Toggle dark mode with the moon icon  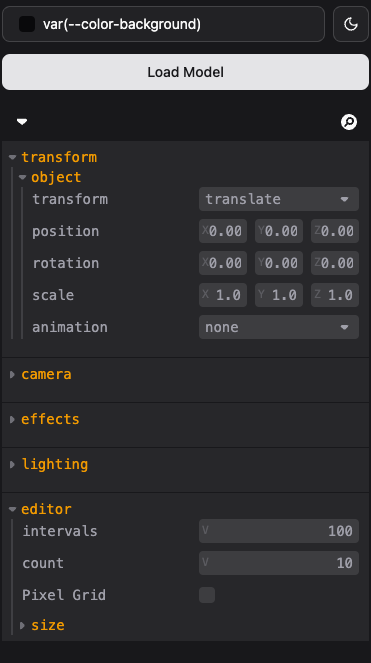(351, 24)
